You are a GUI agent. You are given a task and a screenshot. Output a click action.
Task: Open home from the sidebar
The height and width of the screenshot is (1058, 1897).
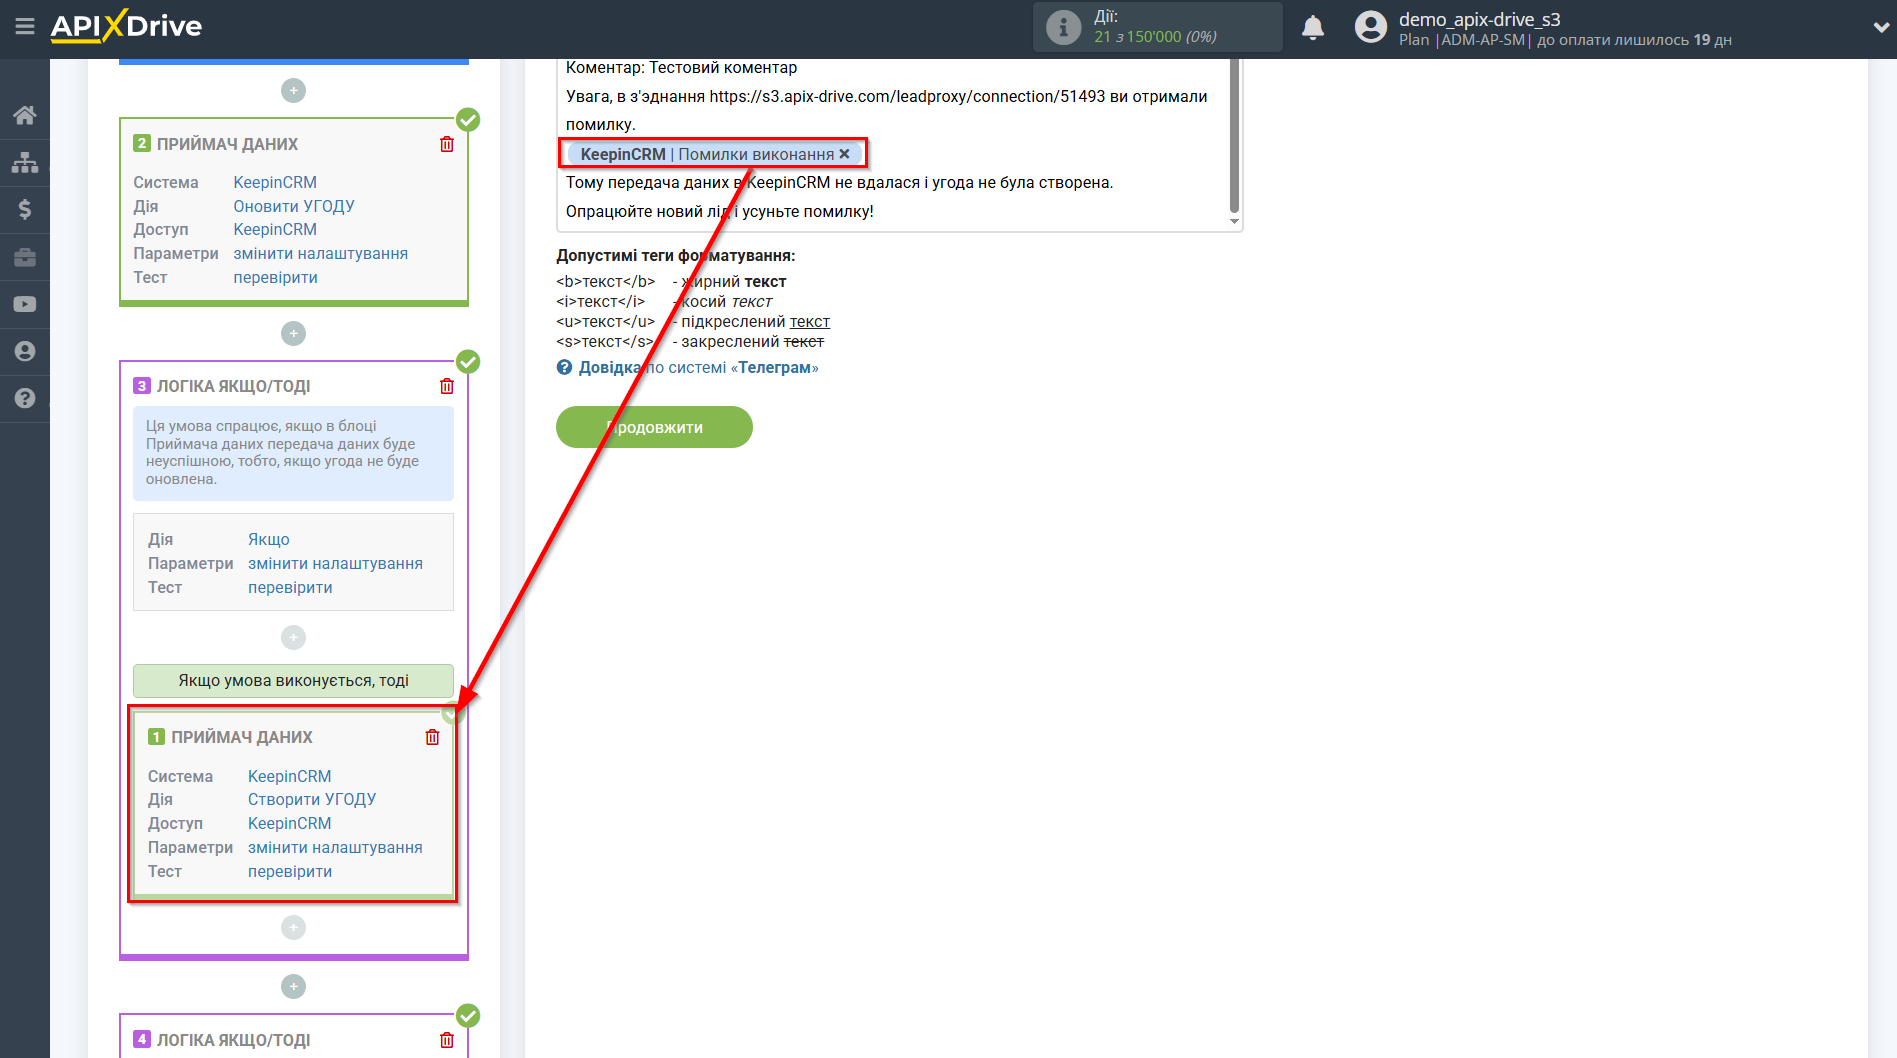click(x=25, y=115)
